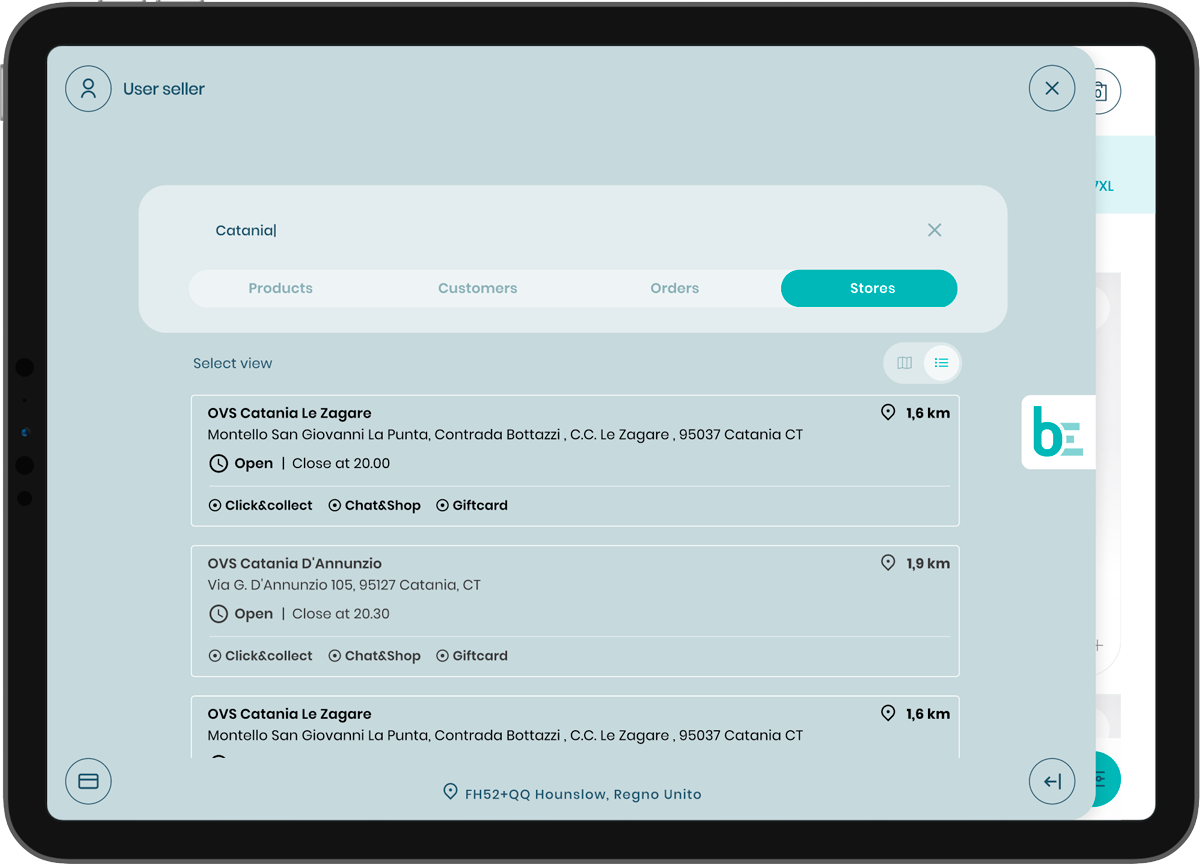Switch to the Customers tab

click(478, 288)
